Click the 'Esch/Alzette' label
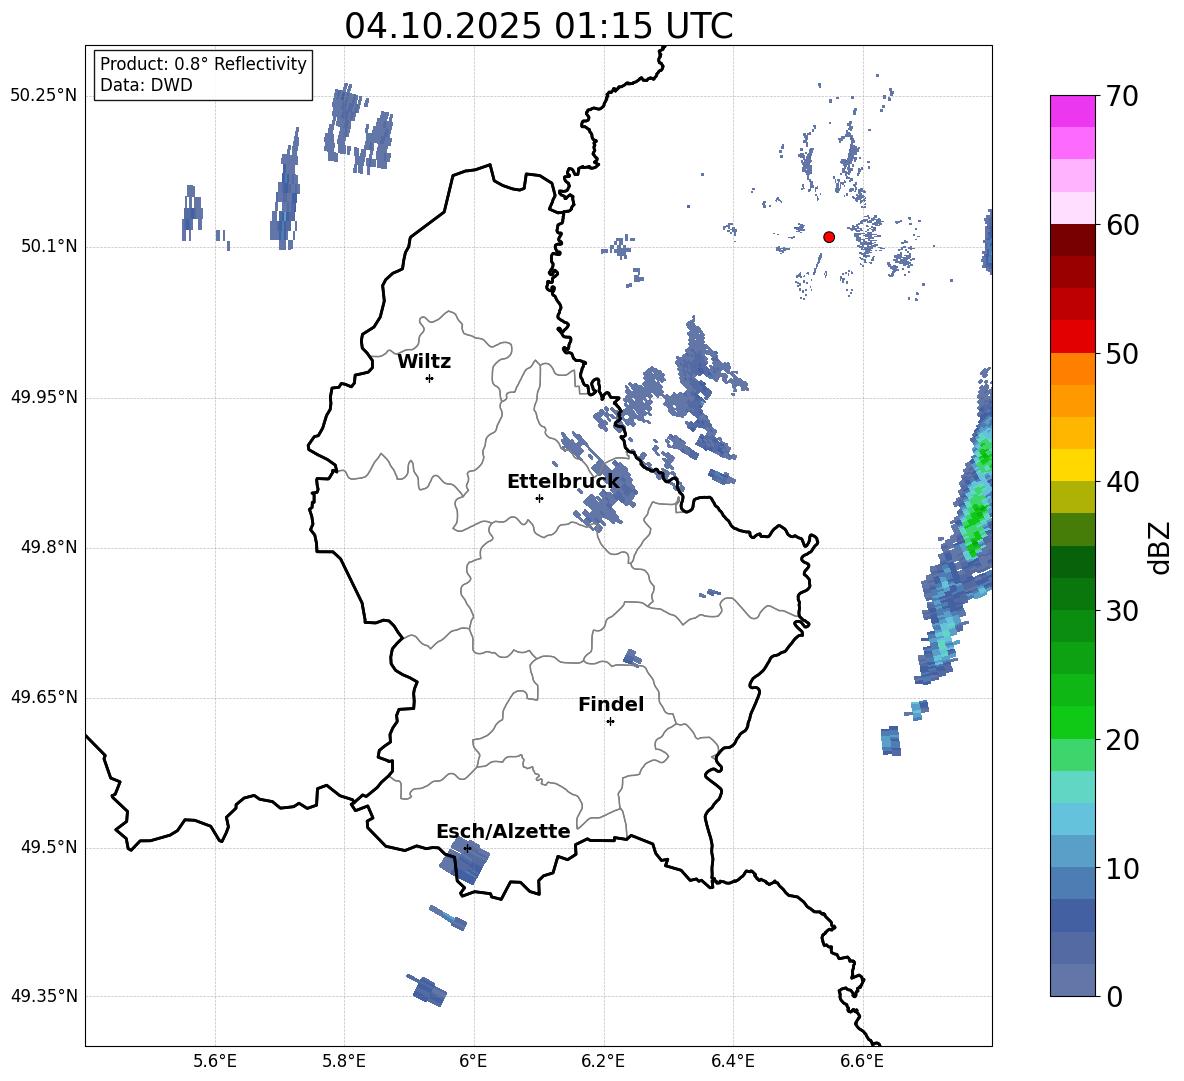Image resolution: width=1184 pixels, height=1081 pixels. (503, 831)
